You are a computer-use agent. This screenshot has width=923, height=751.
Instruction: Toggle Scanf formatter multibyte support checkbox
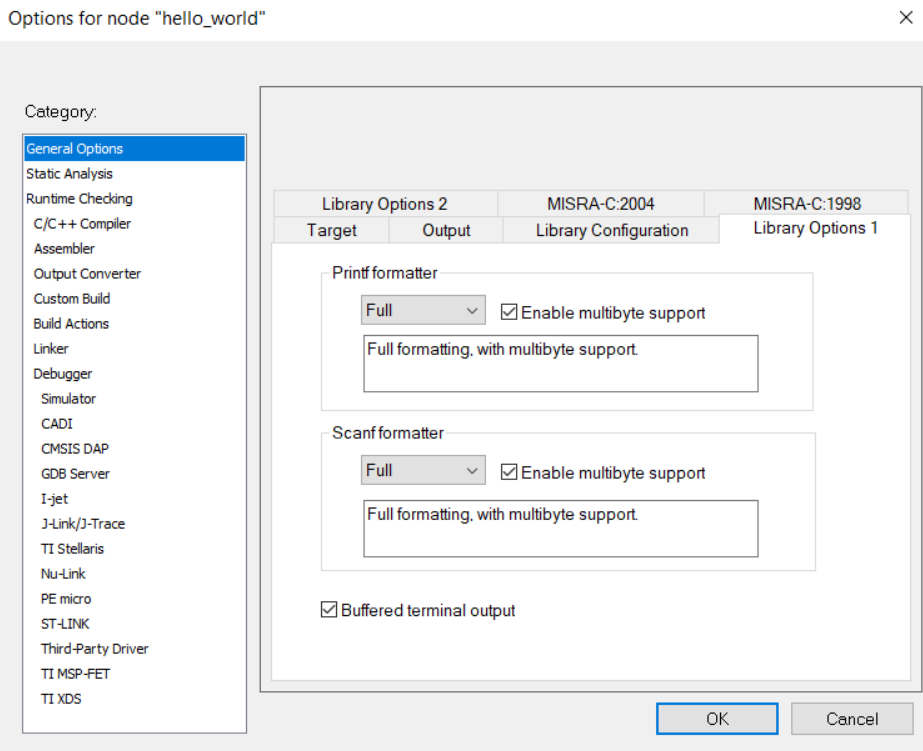(510, 472)
